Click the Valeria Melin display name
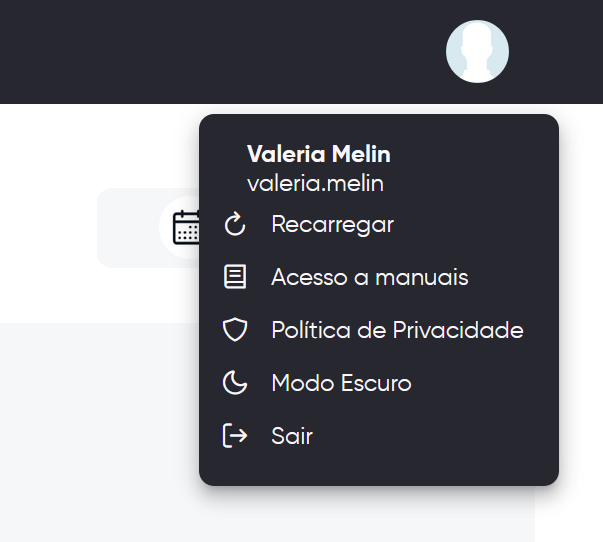Viewport: 603px width, 542px height. point(318,155)
